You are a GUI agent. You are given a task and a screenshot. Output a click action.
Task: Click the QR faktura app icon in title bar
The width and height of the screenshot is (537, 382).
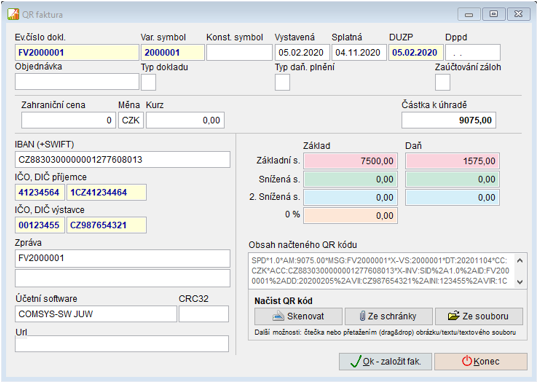coord(13,14)
